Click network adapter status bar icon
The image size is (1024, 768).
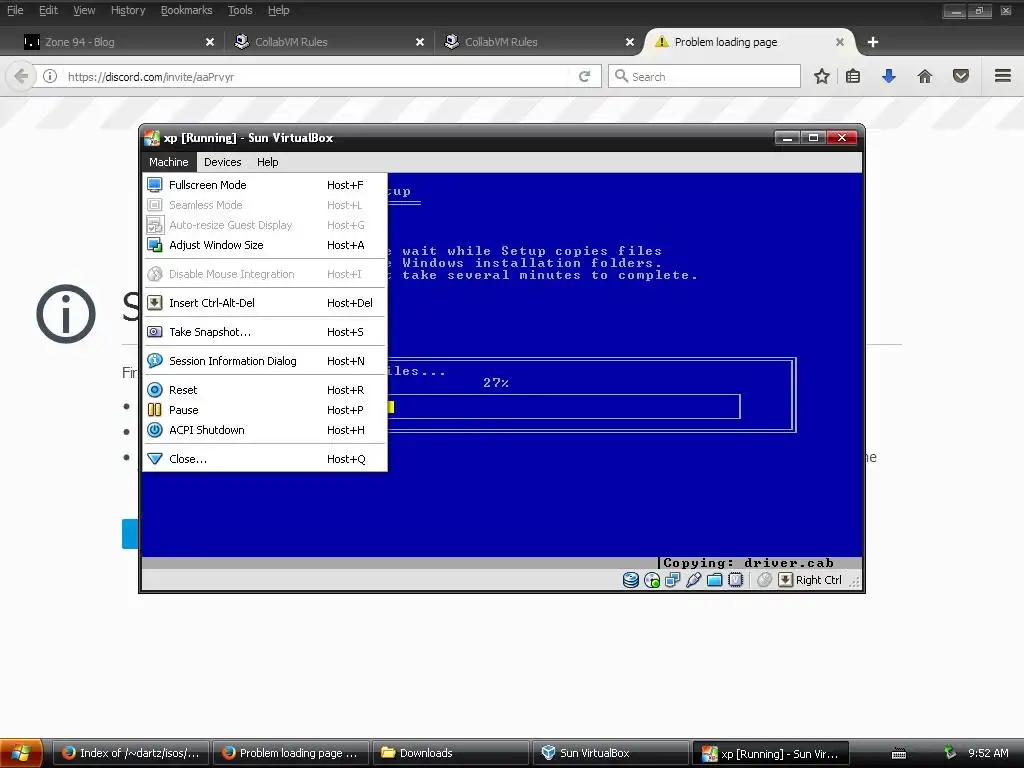pos(673,580)
